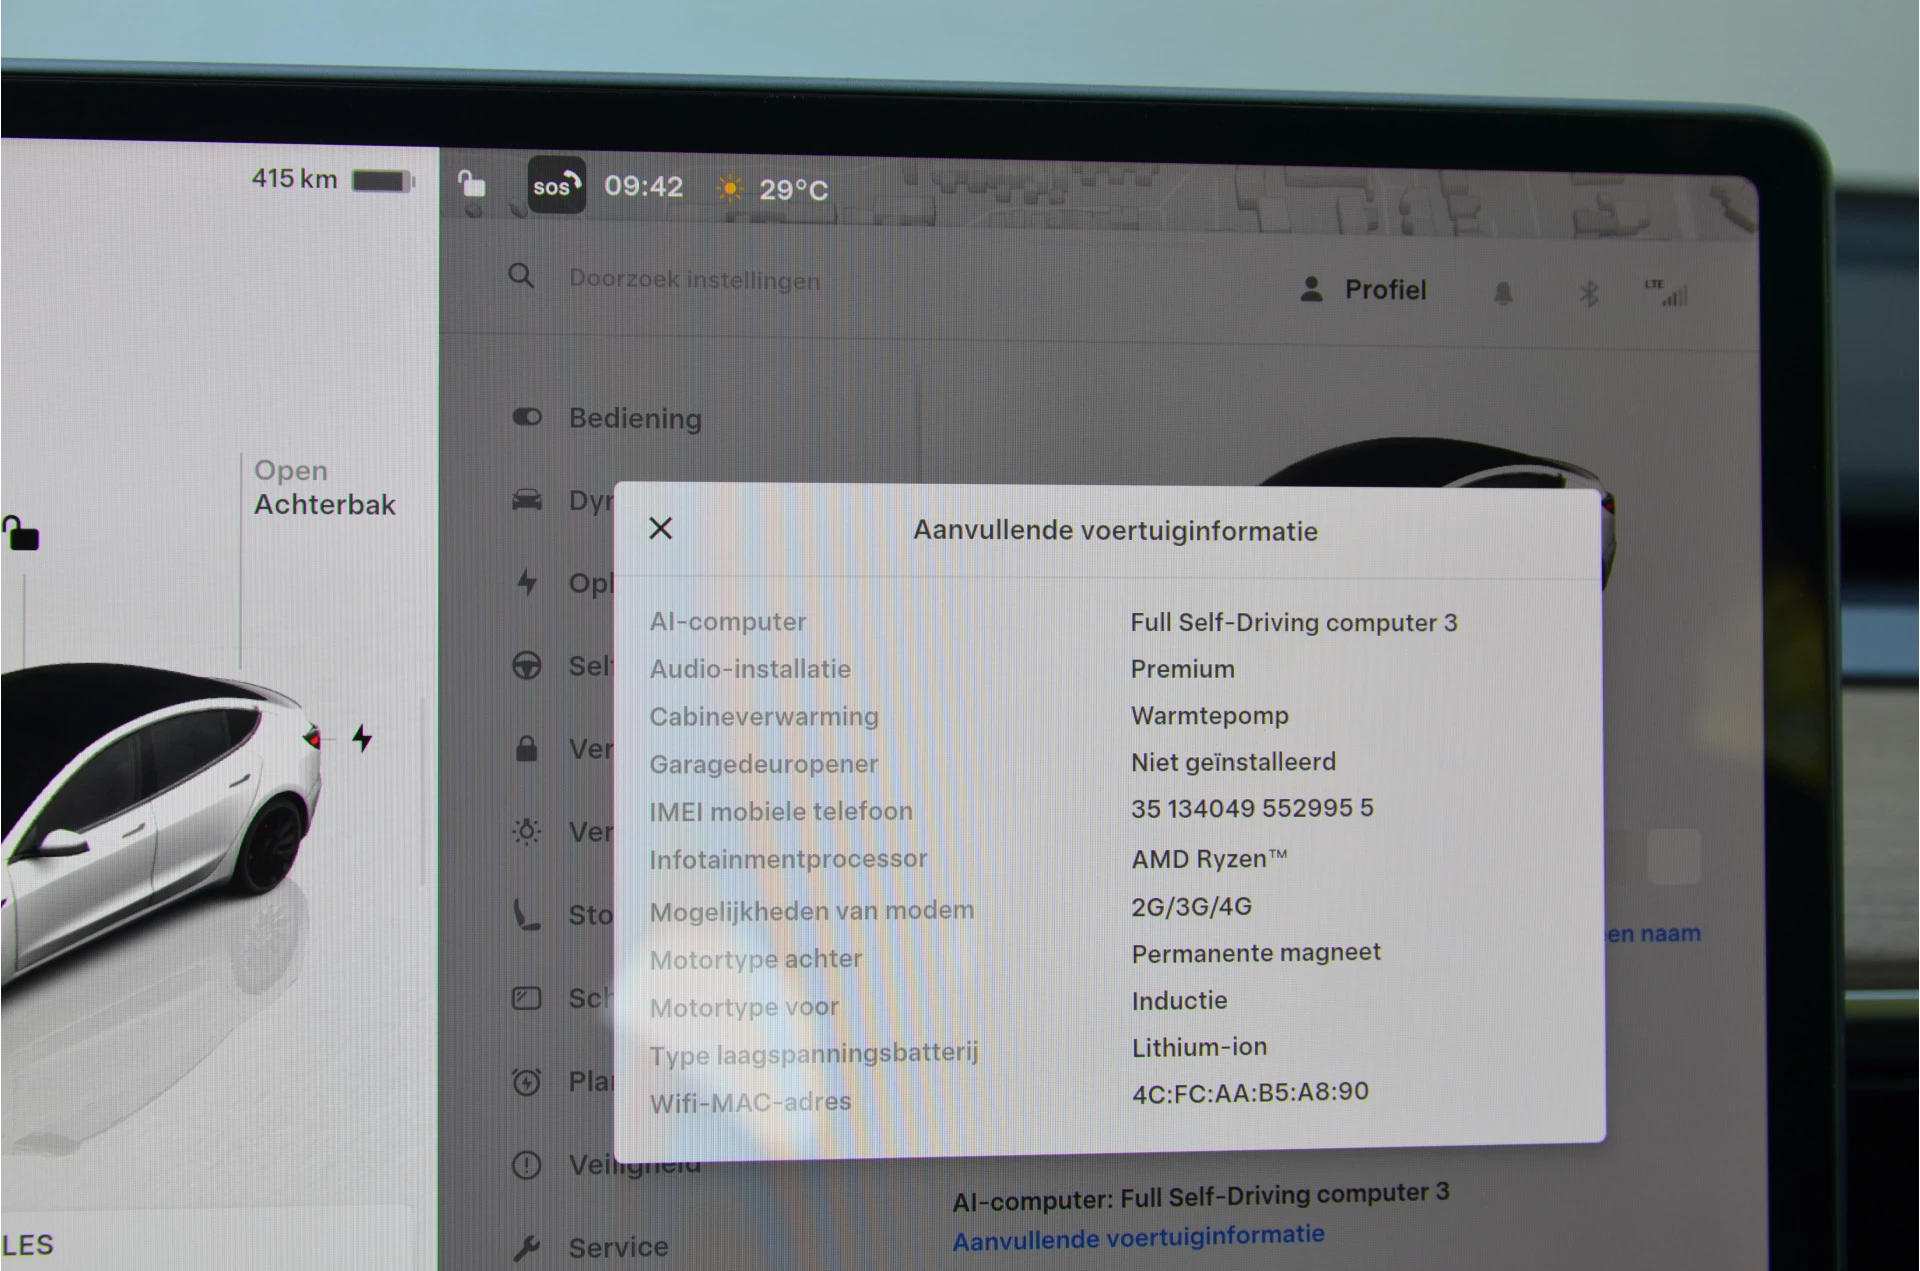The width and height of the screenshot is (1920, 1271).
Task: Tap the SOS emergency call icon
Action: (556, 185)
